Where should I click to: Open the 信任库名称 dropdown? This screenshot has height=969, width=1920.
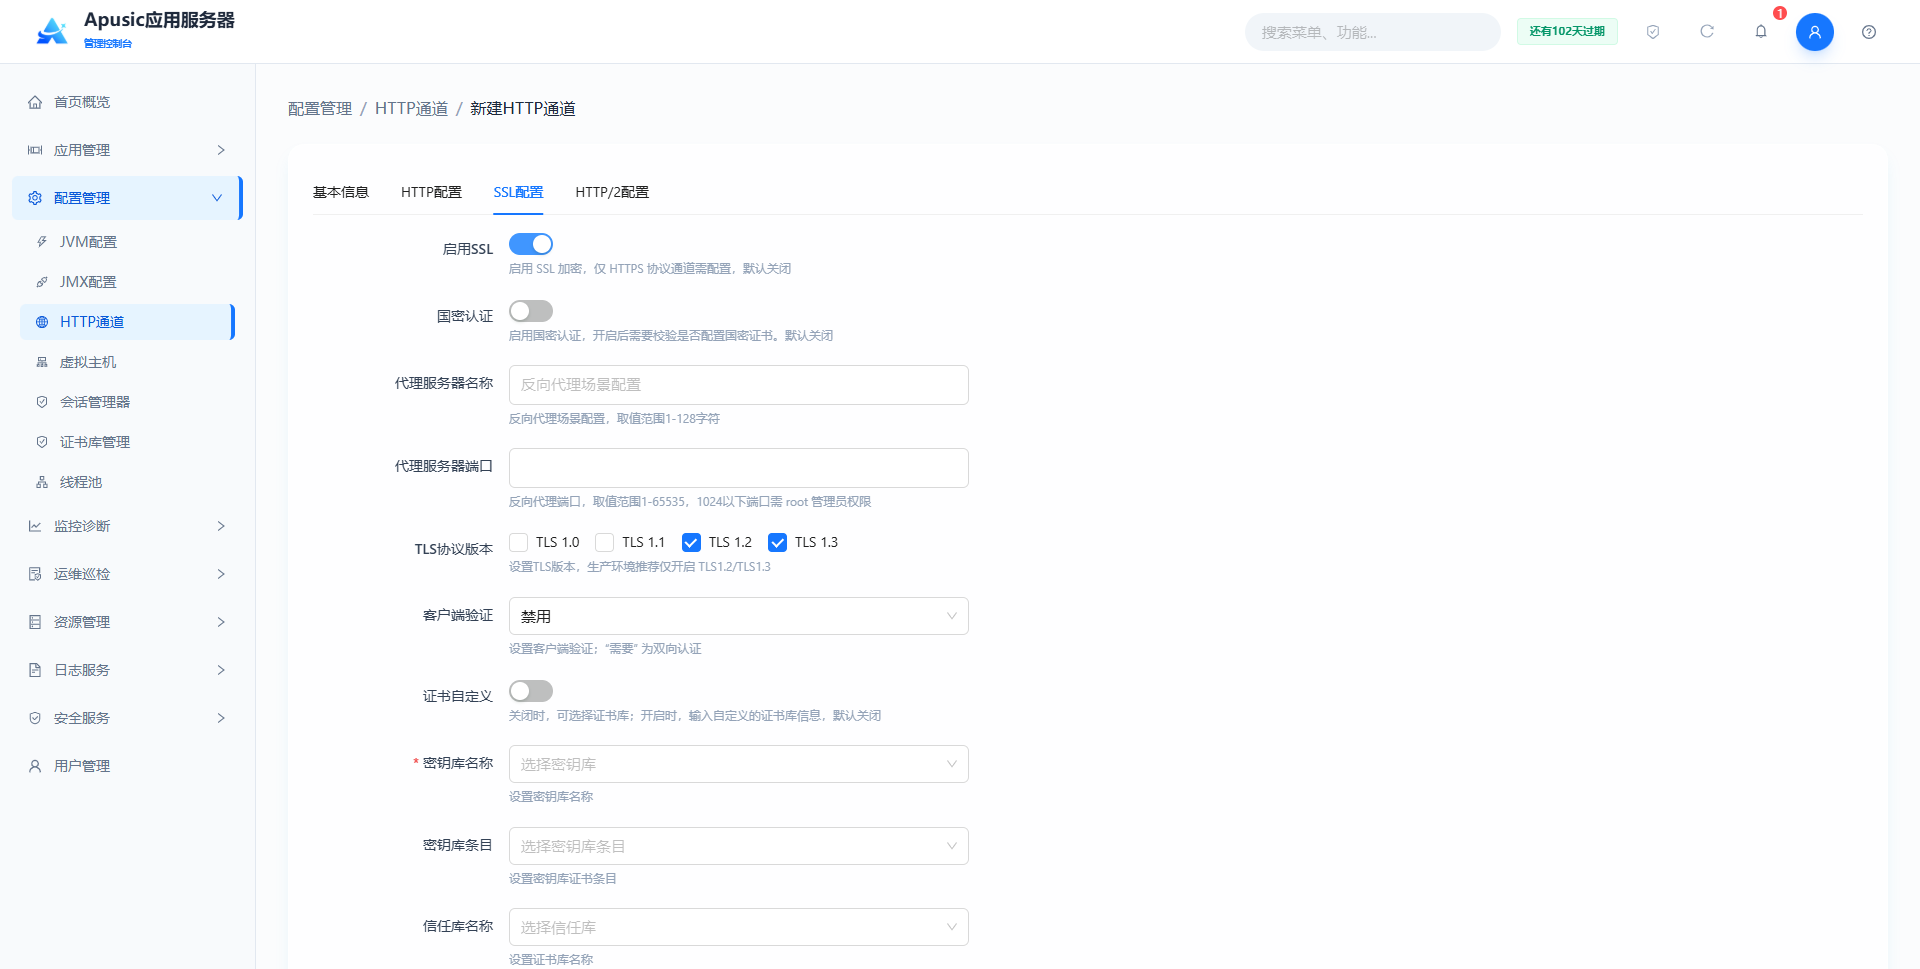tap(739, 927)
